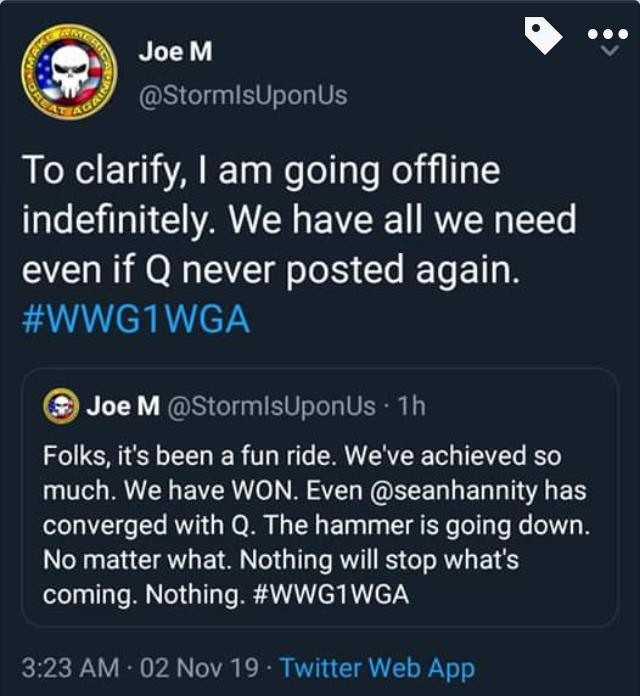Click the small avatar in quoted tweet
The width and height of the screenshot is (640, 696).
click(x=59, y=407)
